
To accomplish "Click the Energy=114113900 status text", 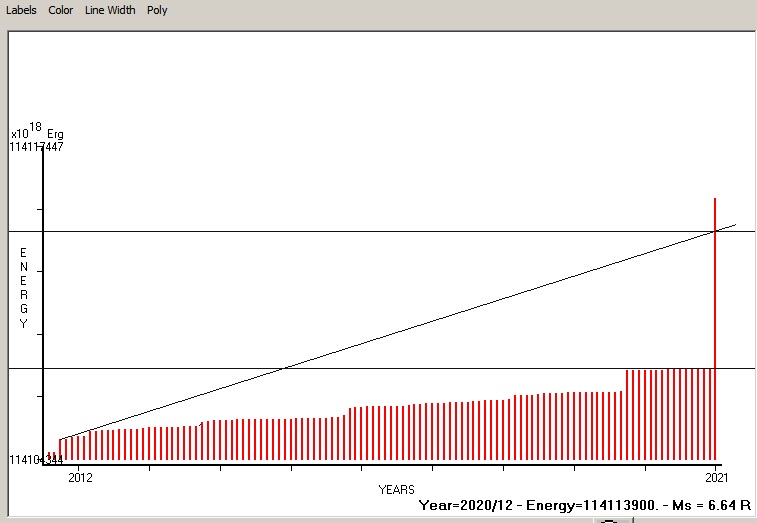I will [583, 505].
